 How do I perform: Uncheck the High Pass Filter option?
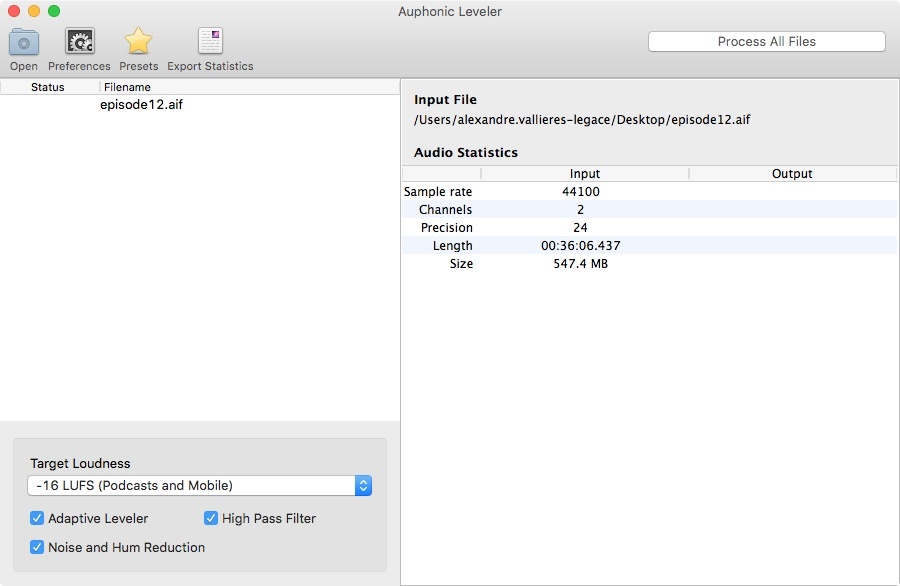click(211, 518)
